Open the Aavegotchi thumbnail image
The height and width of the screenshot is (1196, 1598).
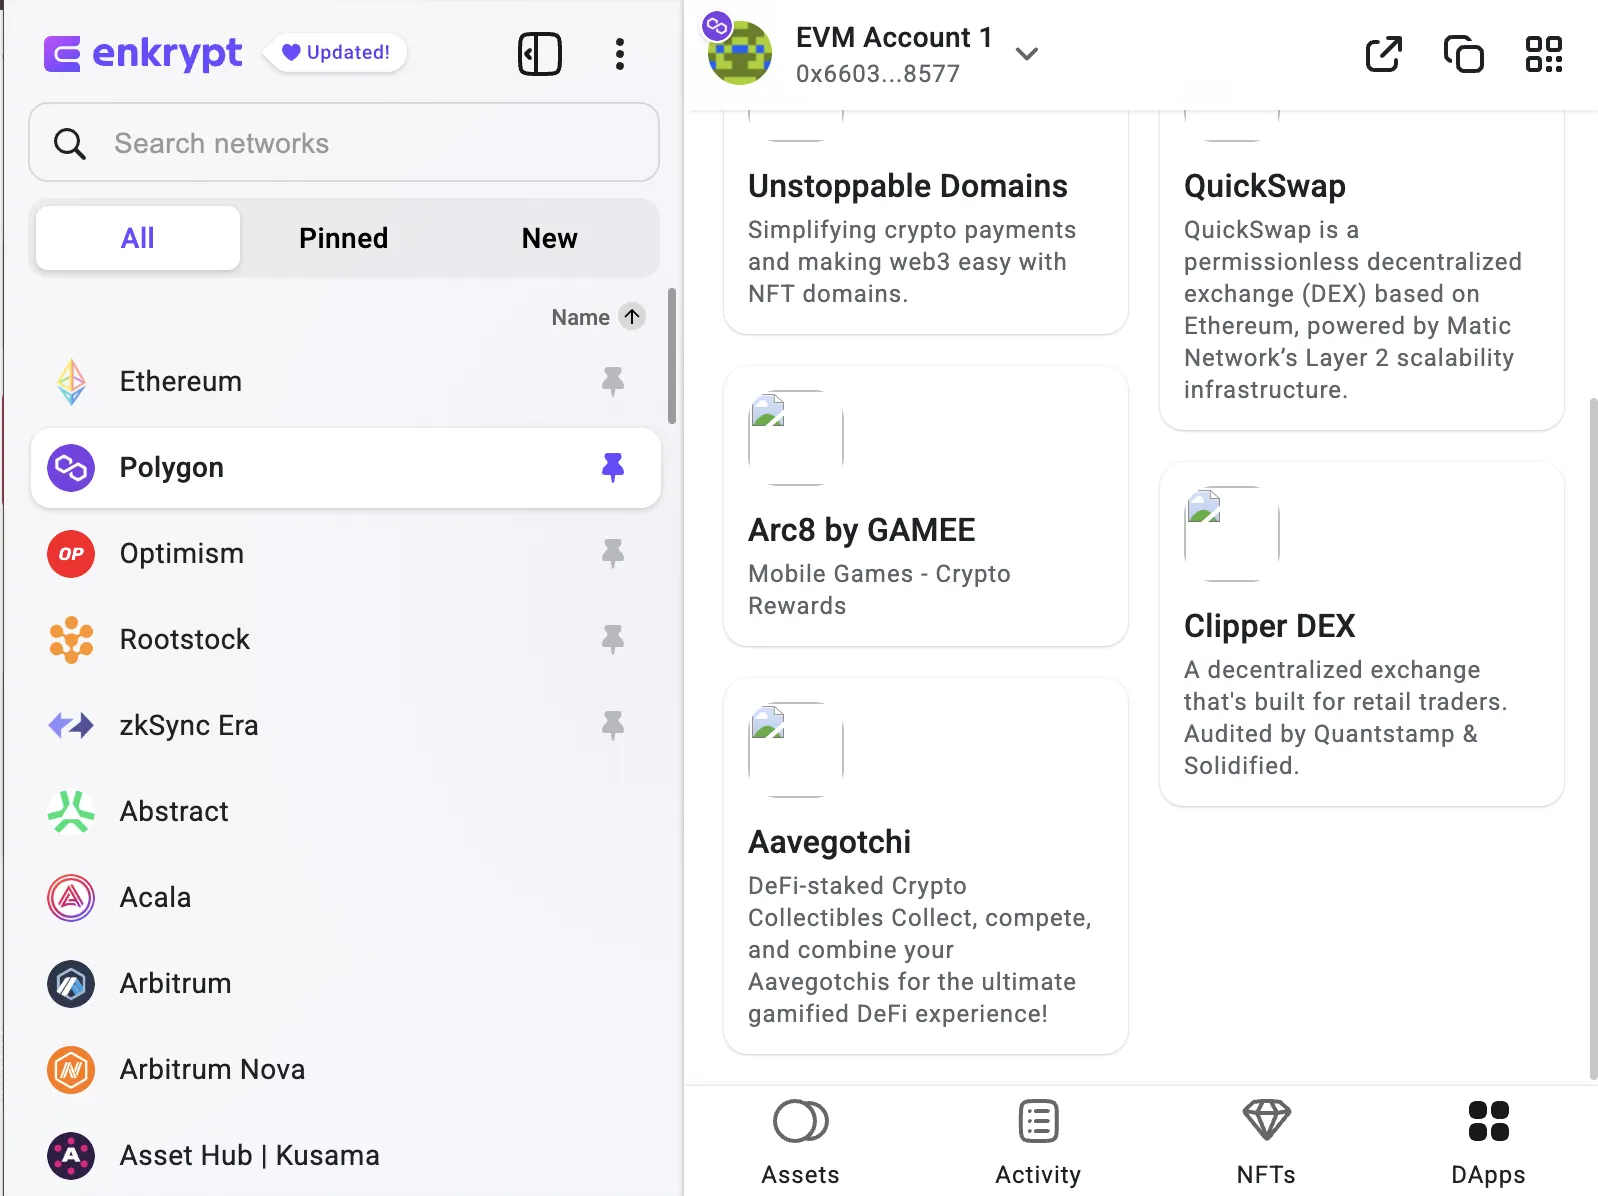click(796, 750)
